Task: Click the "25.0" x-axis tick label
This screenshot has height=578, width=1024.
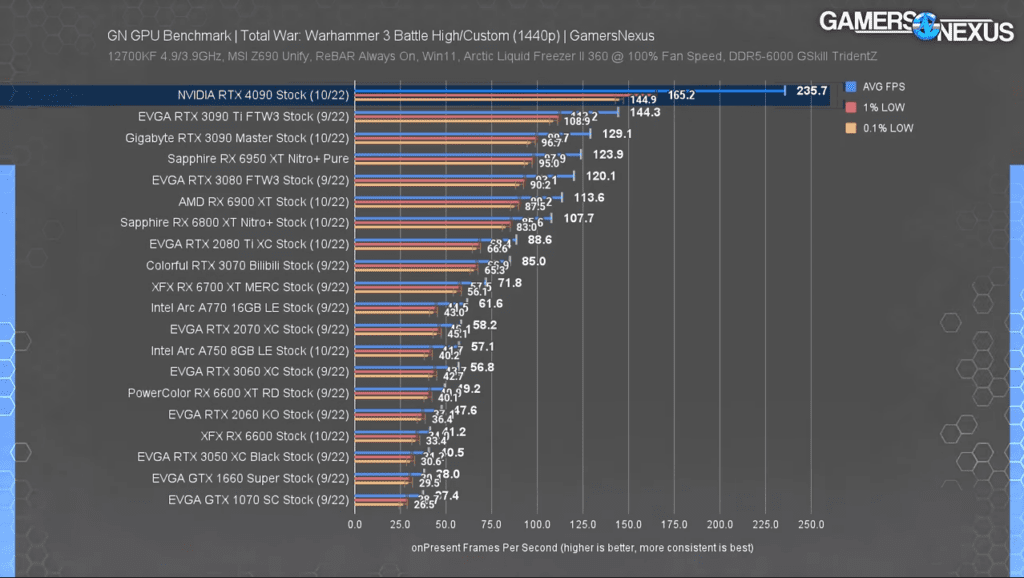Action: coord(400,524)
